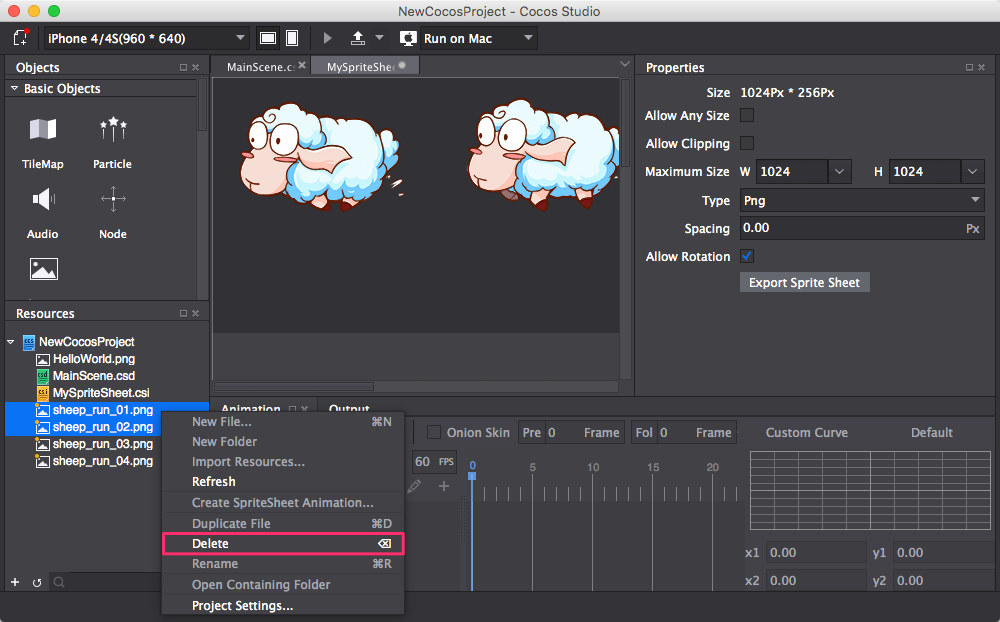Choose New File from context menu
Viewport: 1000px width, 622px height.
pyautogui.click(x=283, y=422)
